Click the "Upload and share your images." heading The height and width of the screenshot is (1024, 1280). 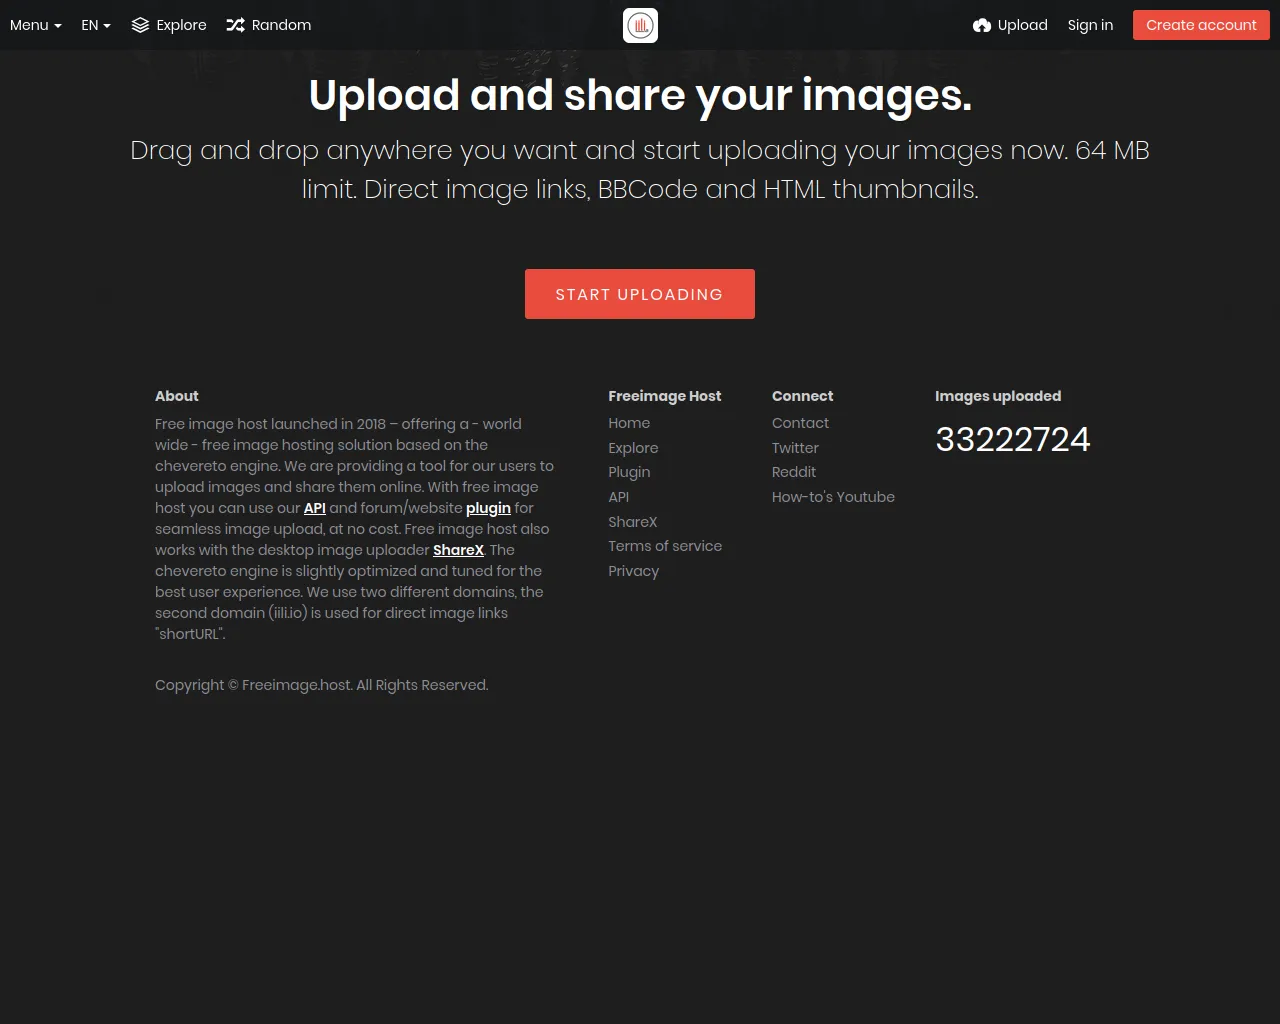click(x=640, y=96)
